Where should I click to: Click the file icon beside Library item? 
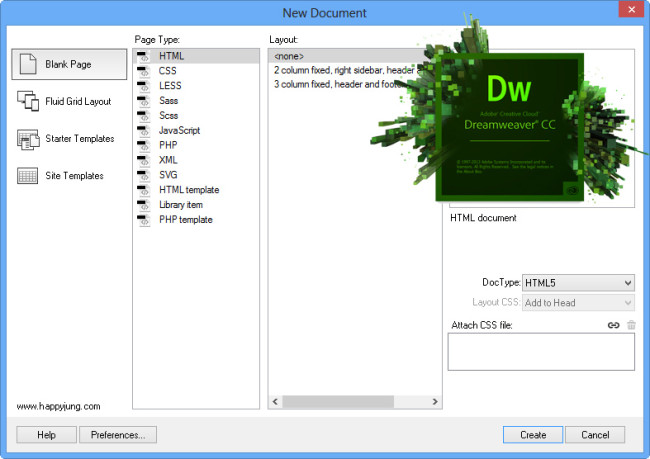(x=144, y=205)
